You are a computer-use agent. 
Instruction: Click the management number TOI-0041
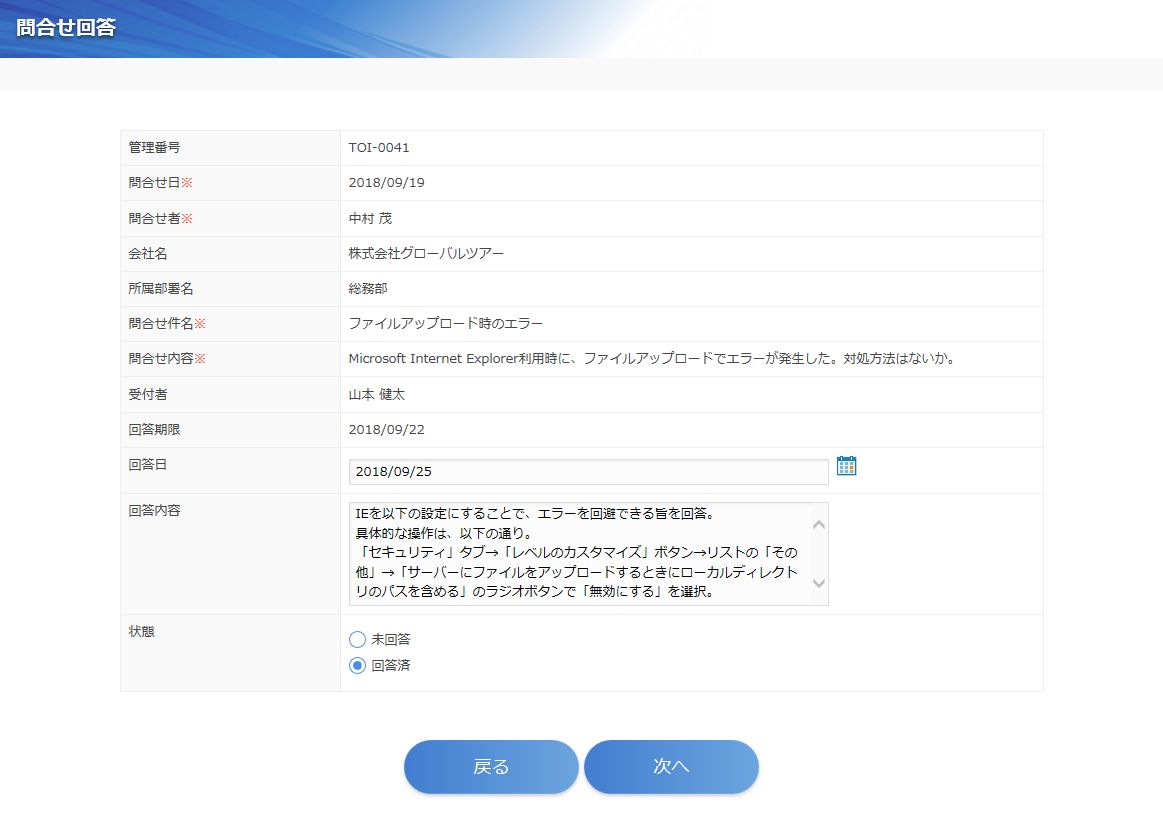point(379,148)
